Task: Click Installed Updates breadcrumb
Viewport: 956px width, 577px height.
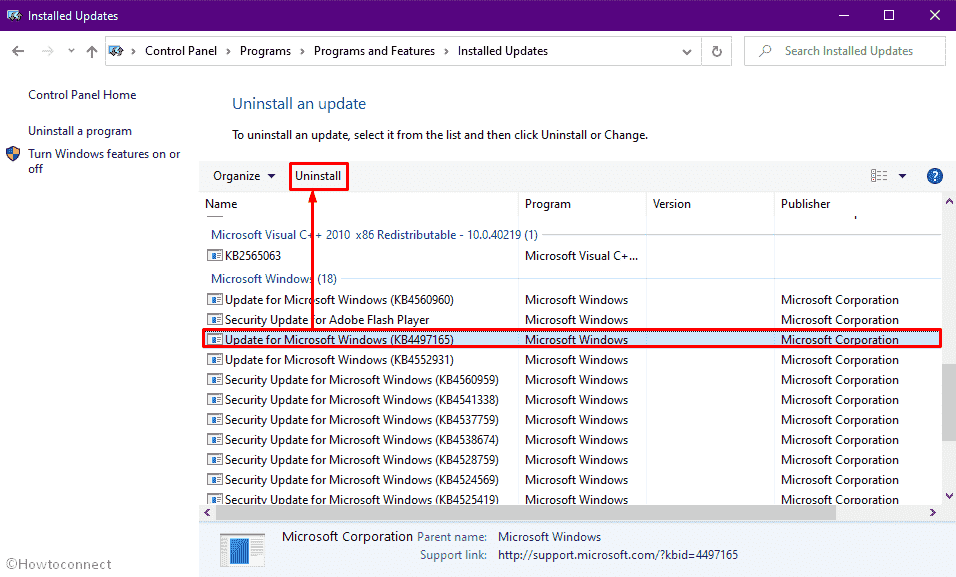Action: coord(502,51)
